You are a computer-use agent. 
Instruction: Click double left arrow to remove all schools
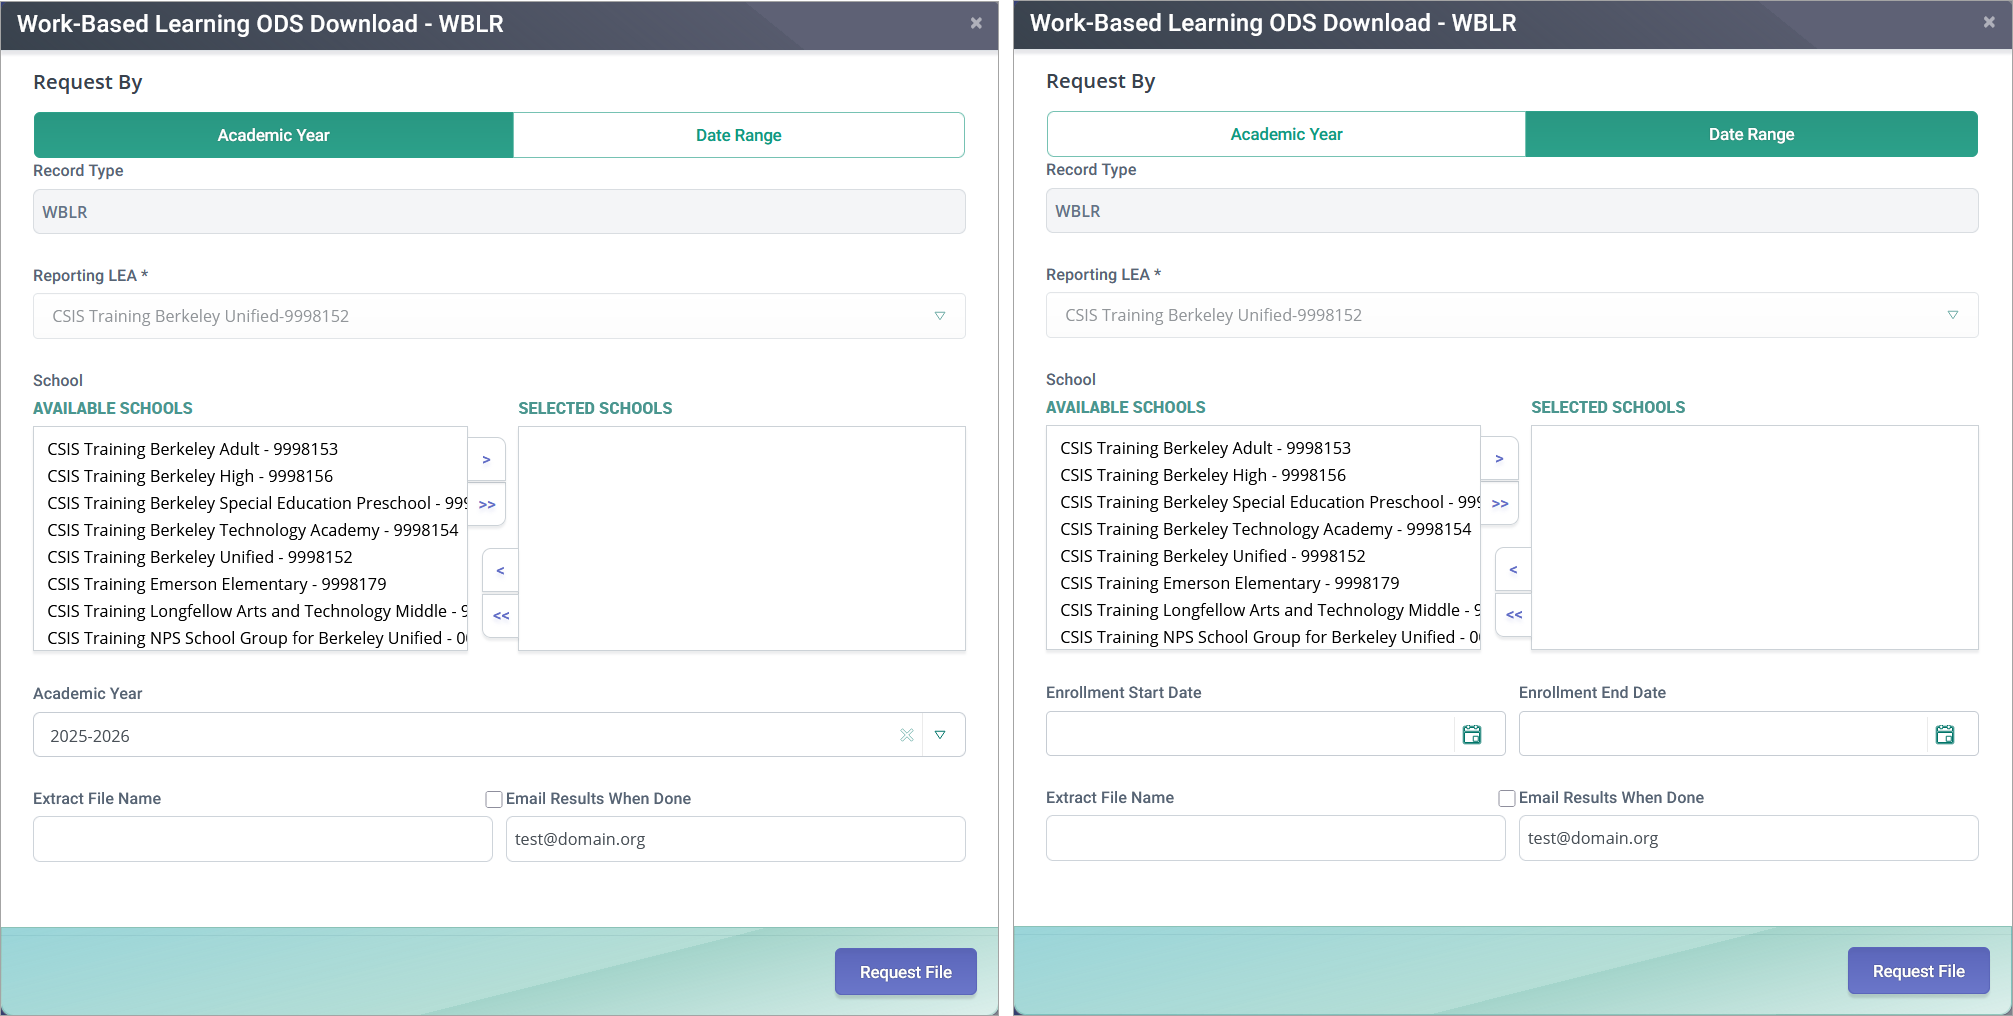[x=500, y=616]
